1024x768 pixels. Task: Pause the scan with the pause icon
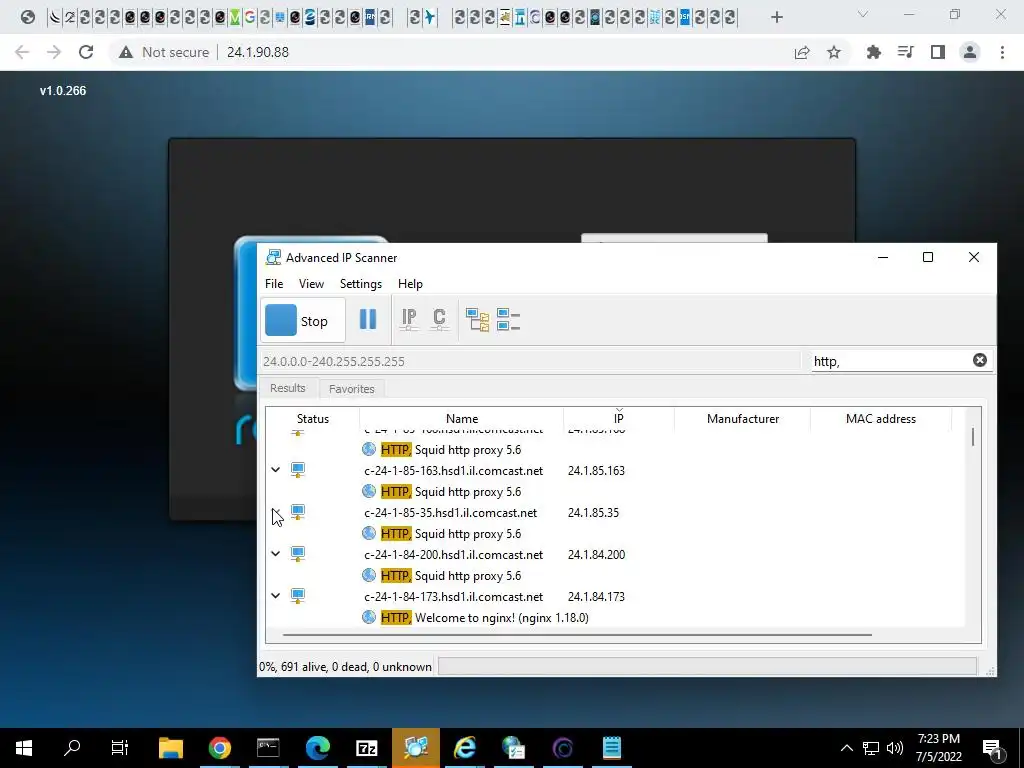click(368, 319)
